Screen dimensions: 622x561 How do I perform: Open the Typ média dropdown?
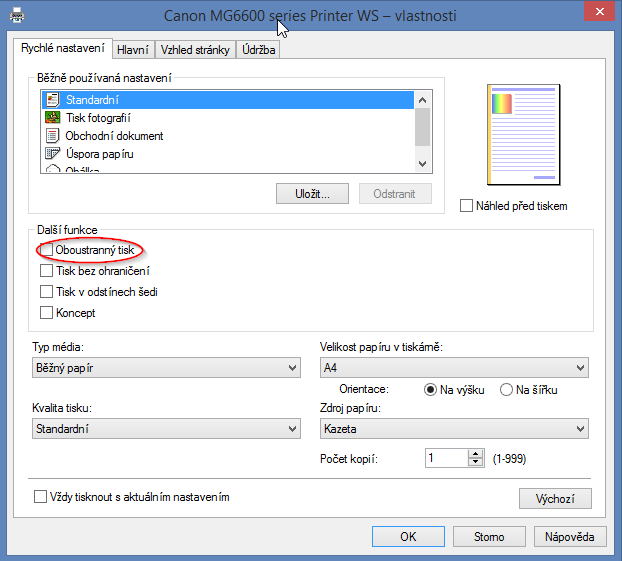pos(166,368)
